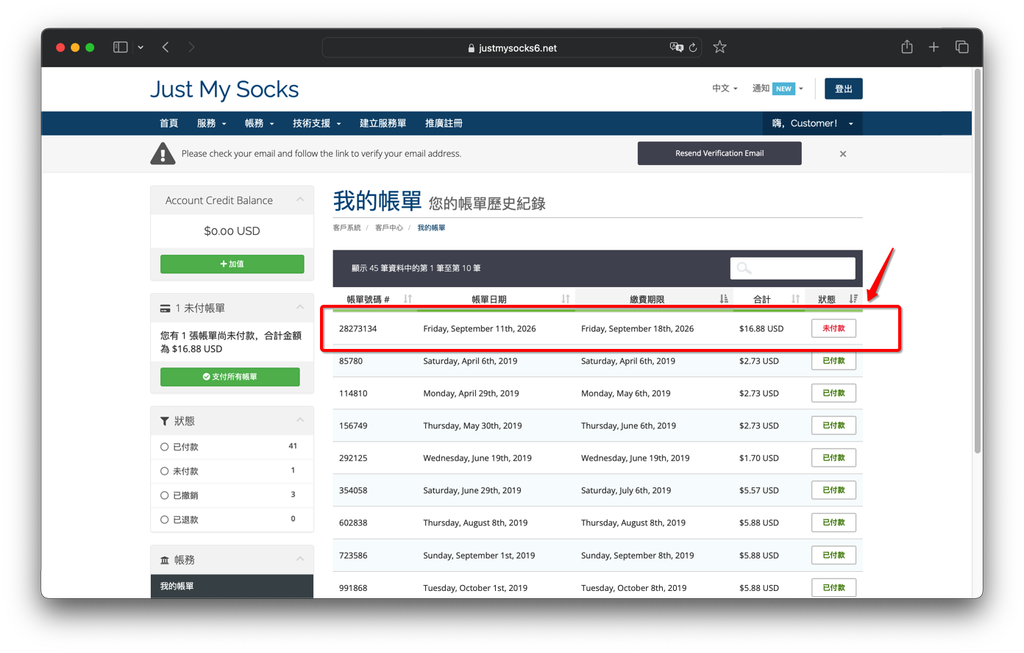1024x653 pixels.
Task: Click $16.88 USD total in first row
Action: (761, 328)
